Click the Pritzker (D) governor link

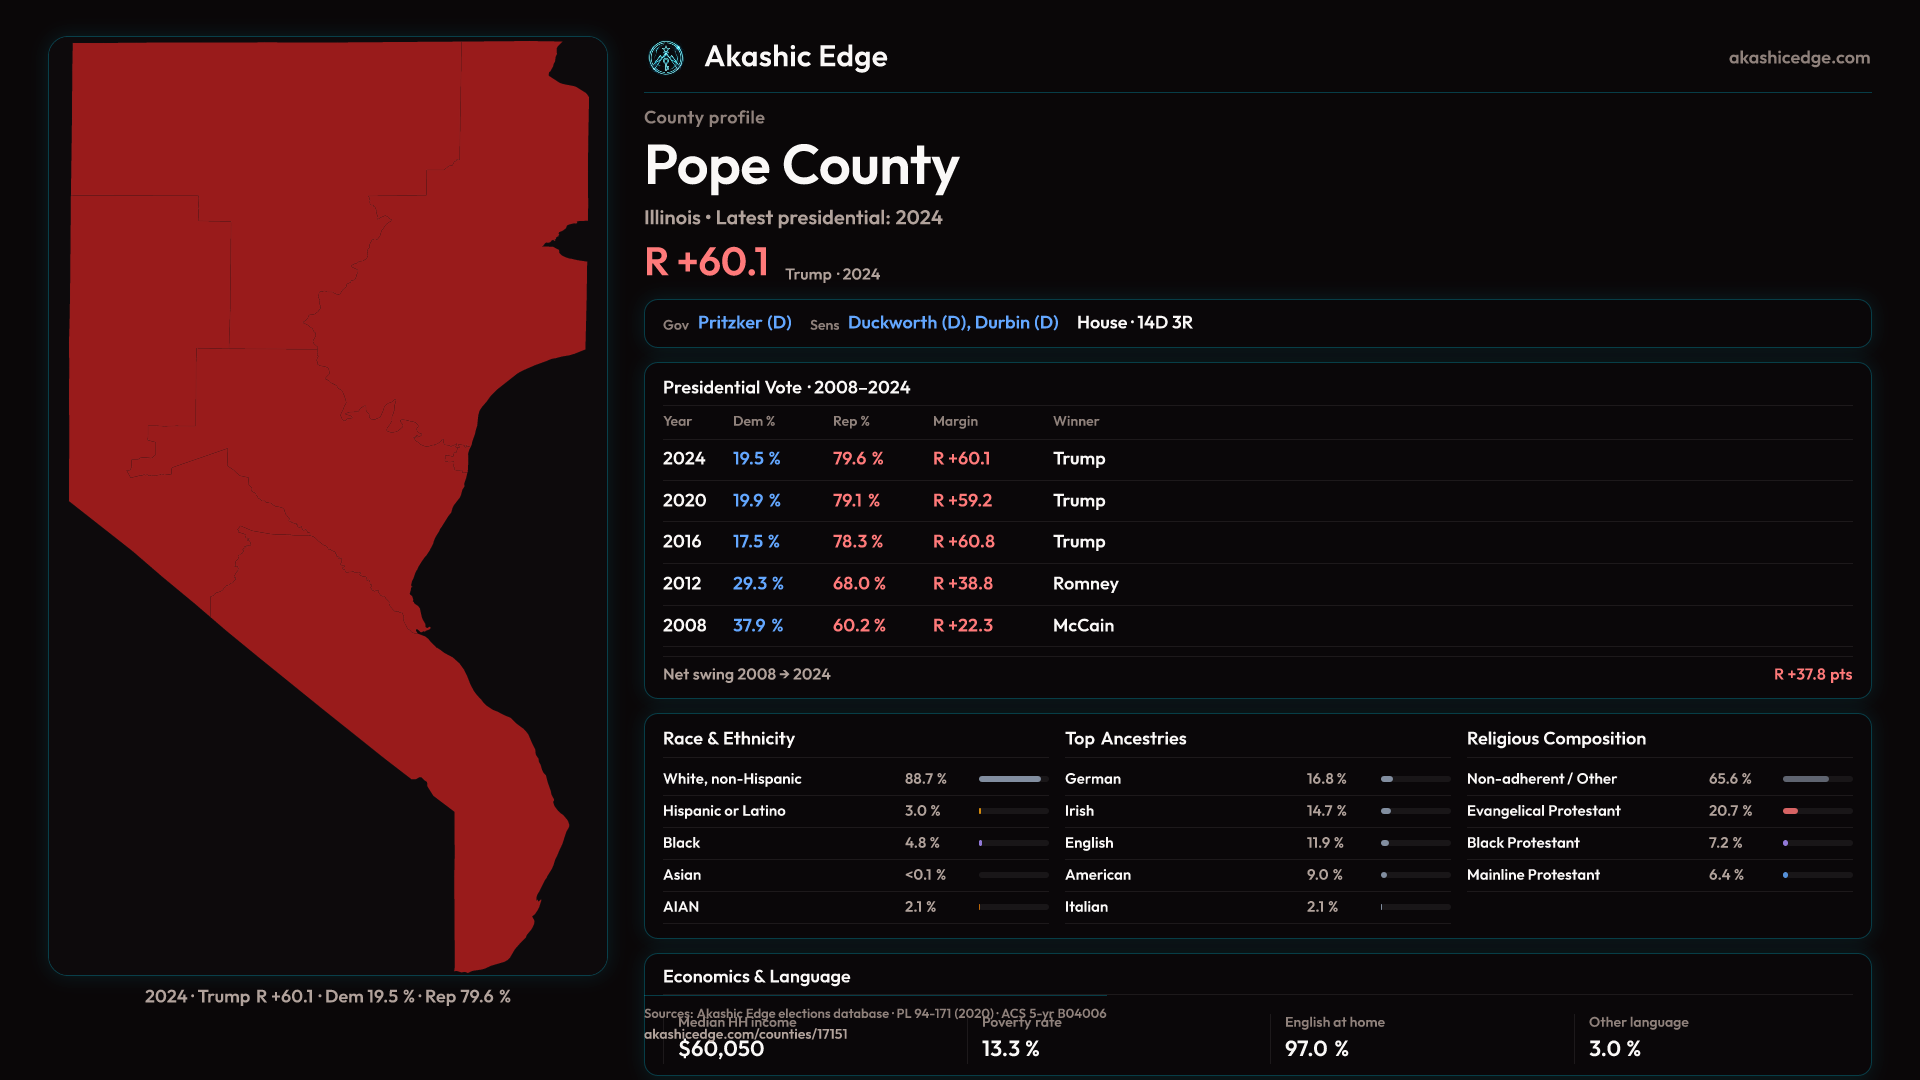744,323
